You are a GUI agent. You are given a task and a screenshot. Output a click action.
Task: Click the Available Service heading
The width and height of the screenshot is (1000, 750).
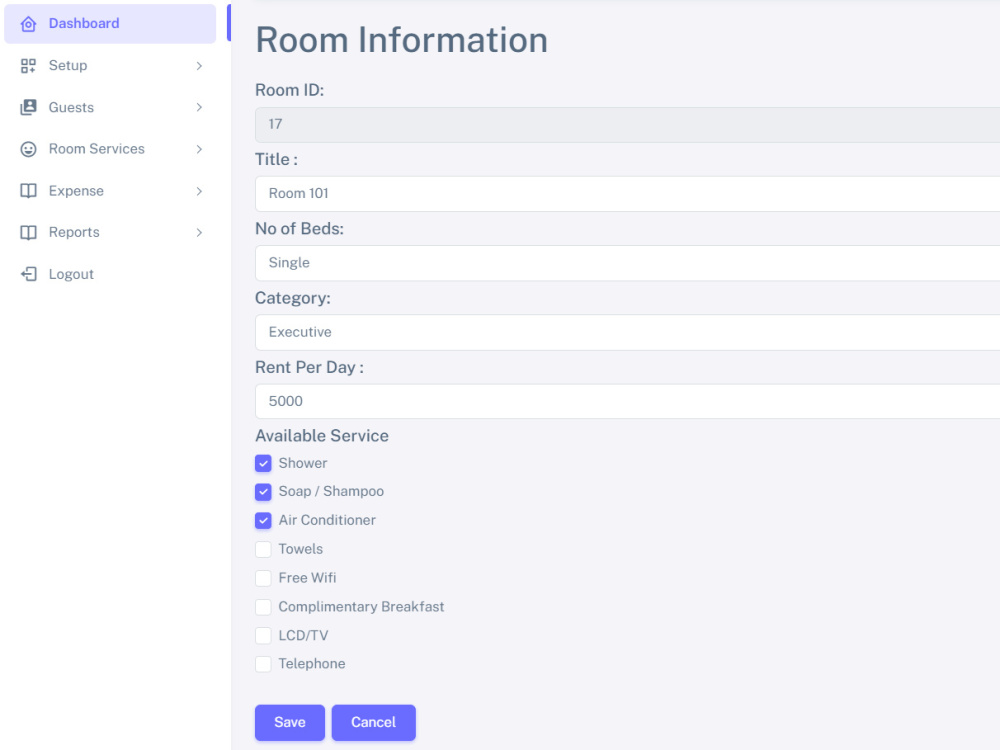pyautogui.click(x=322, y=436)
